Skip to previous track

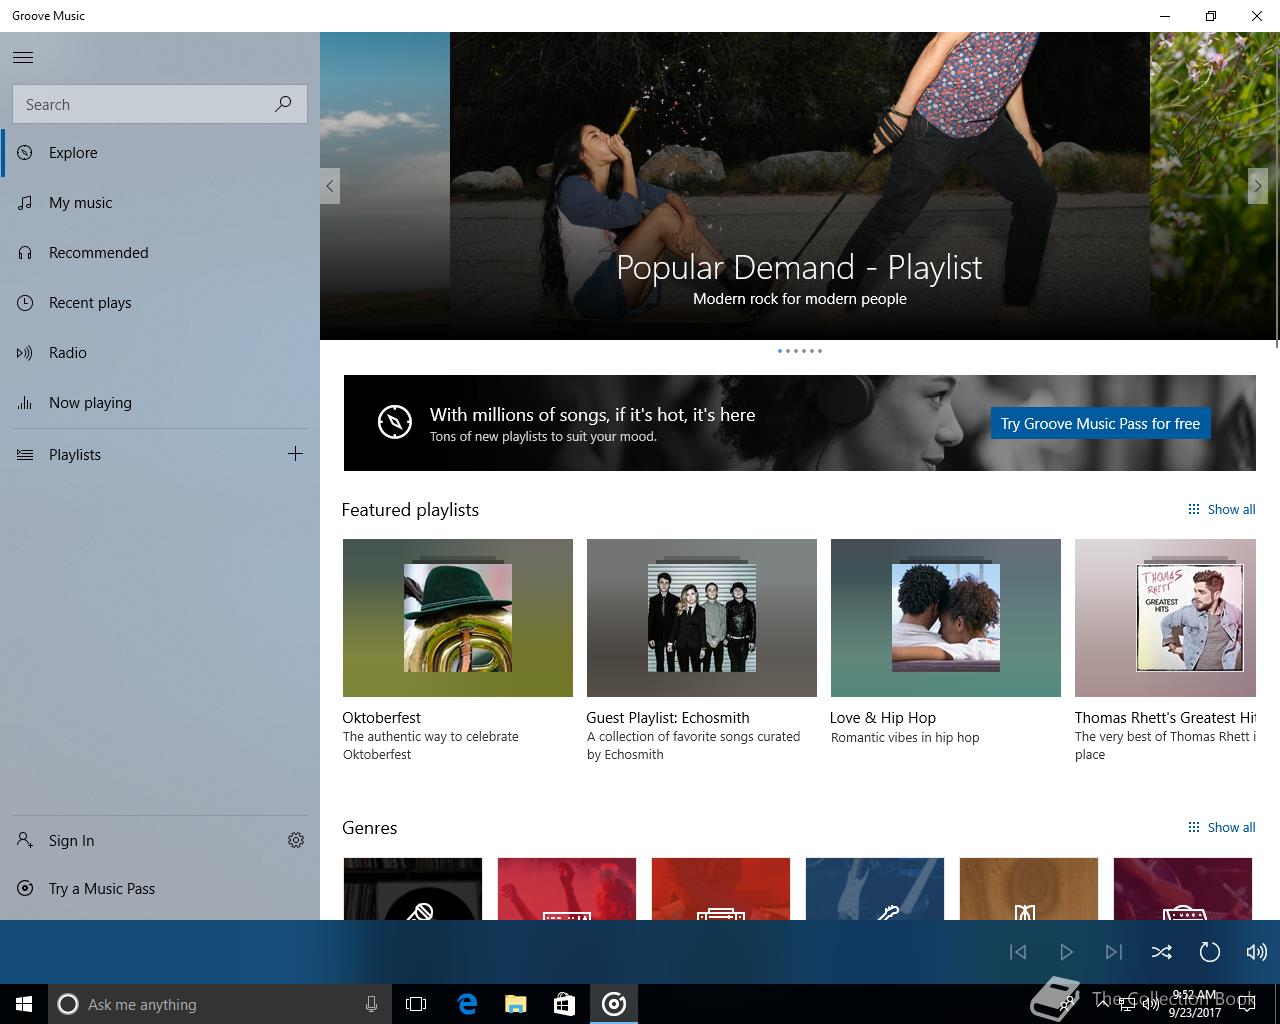tap(1018, 952)
